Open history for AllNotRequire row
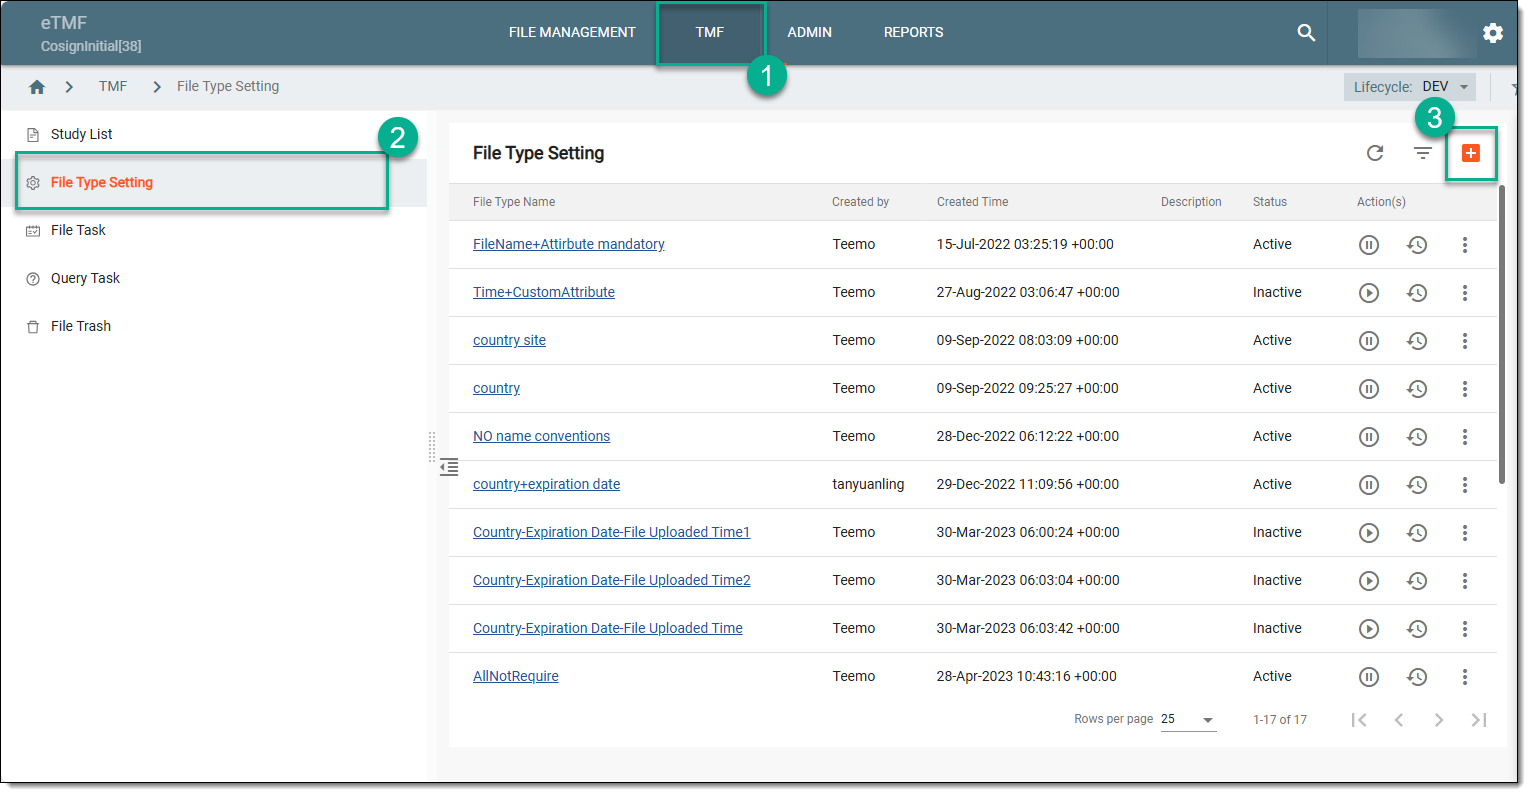Screen dimensions: 1530x795 (x=1417, y=677)
